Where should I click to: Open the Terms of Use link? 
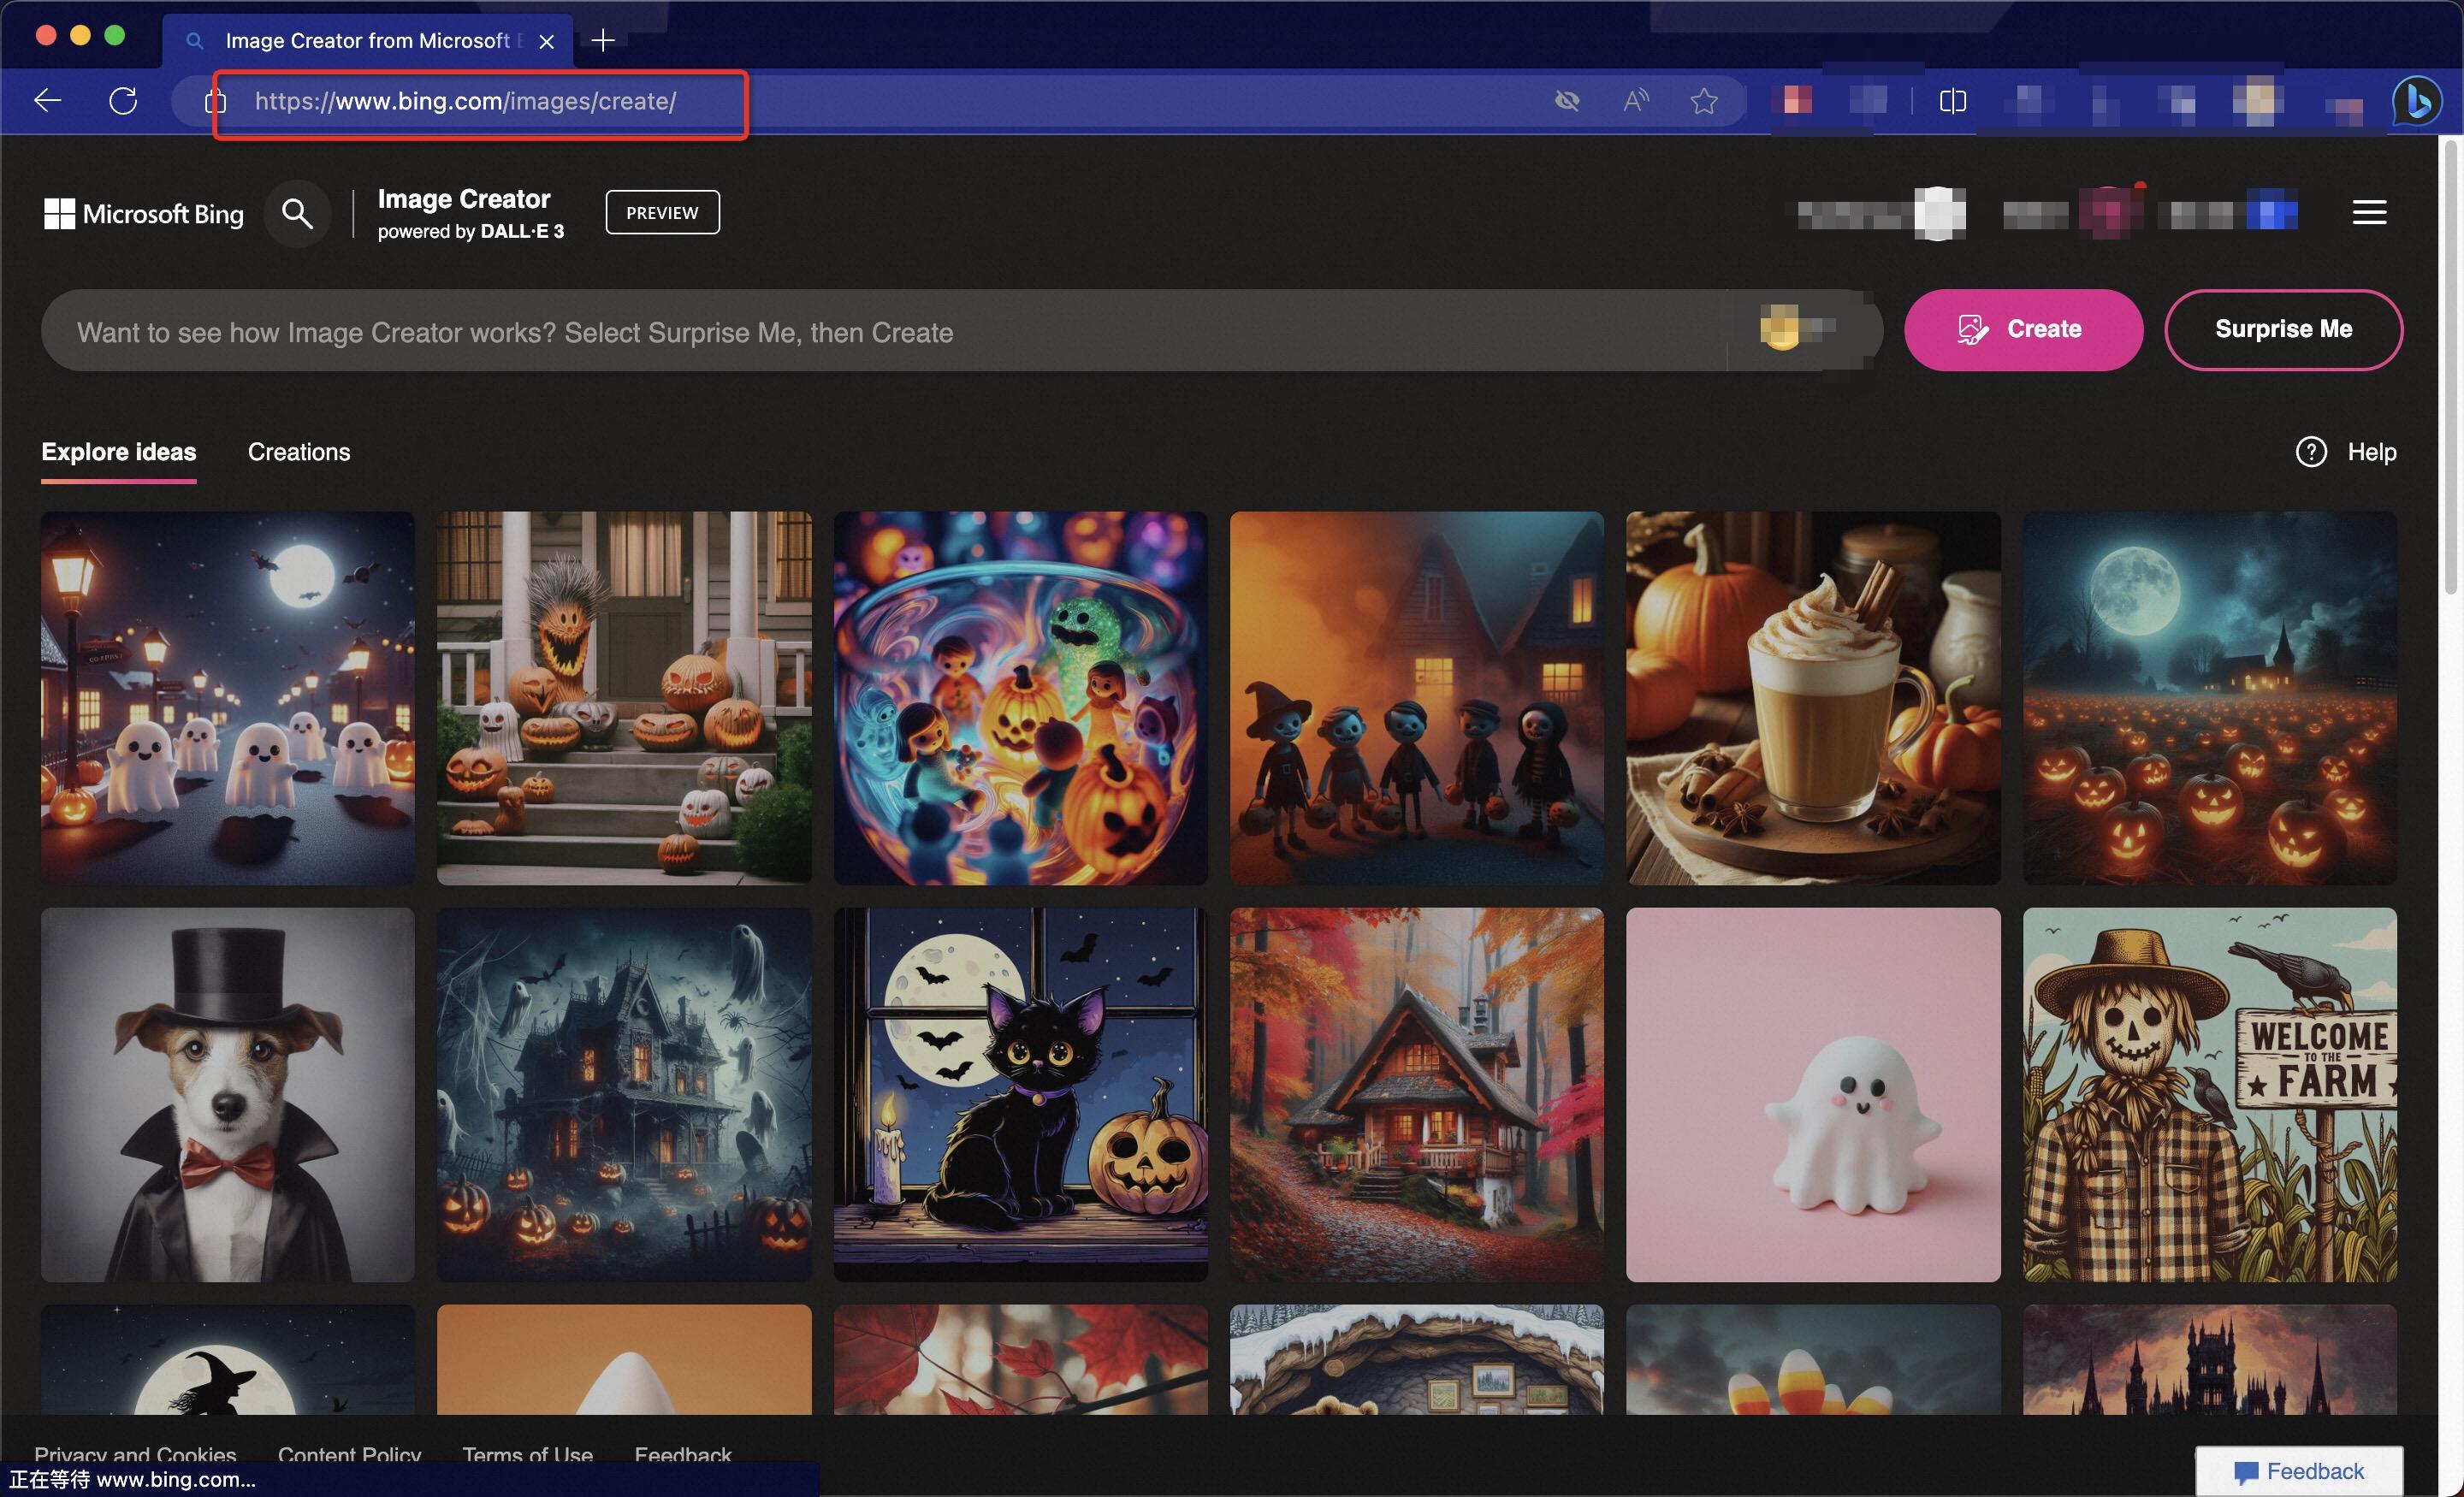click(527, 1455)
